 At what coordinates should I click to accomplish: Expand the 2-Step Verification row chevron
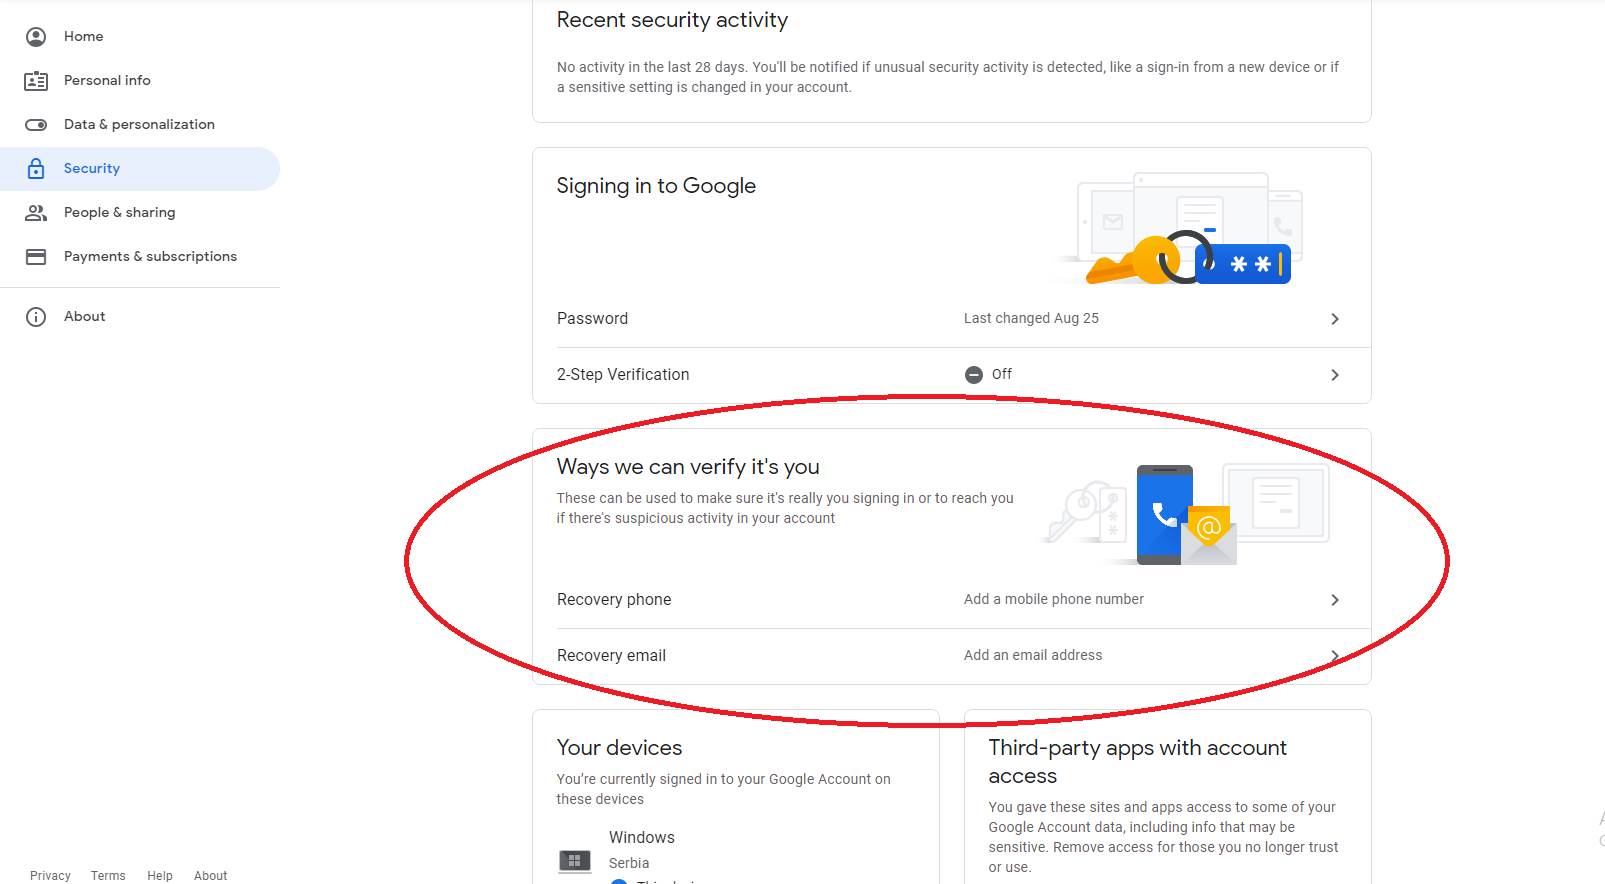[1334, 375]
